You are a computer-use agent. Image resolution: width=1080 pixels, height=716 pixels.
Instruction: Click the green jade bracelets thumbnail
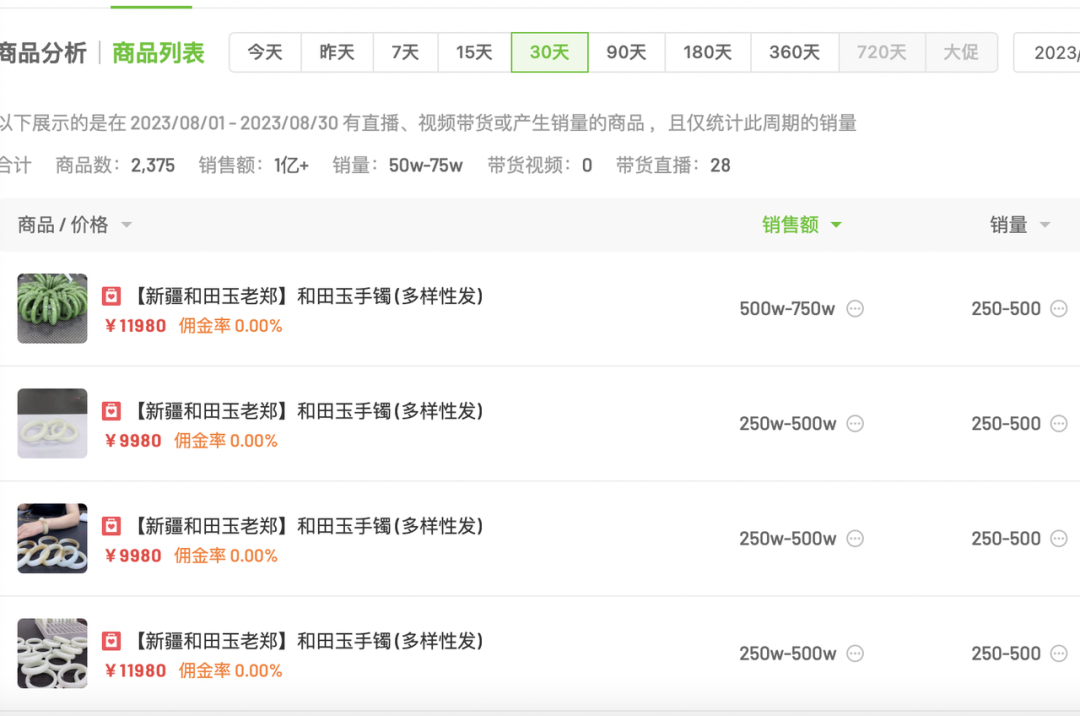pyautogui.click(x=52, y=308)
